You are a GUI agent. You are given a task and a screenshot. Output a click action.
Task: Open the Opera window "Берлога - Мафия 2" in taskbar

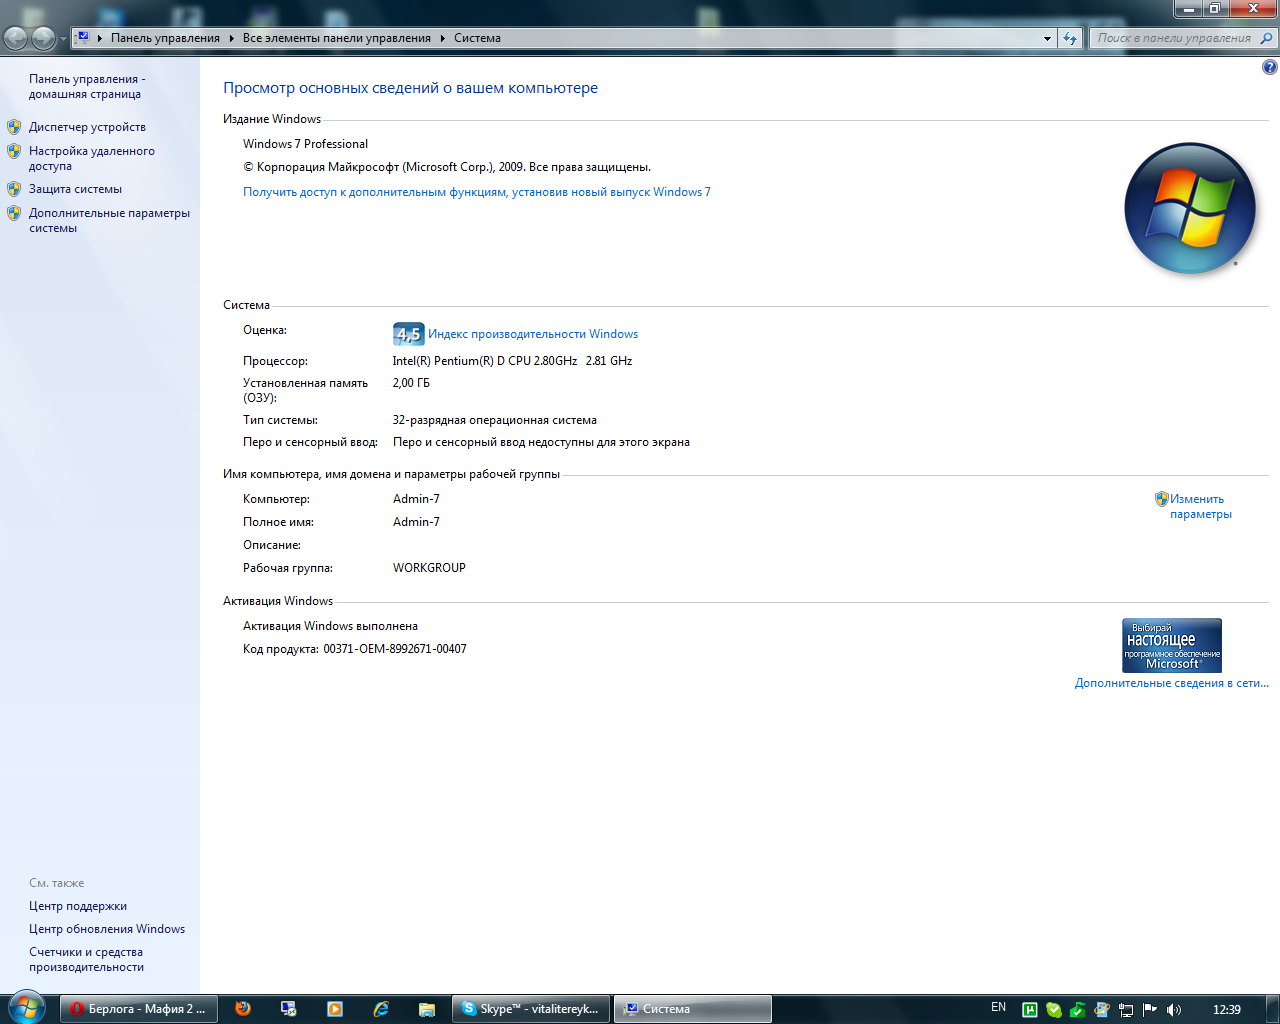139,1009
